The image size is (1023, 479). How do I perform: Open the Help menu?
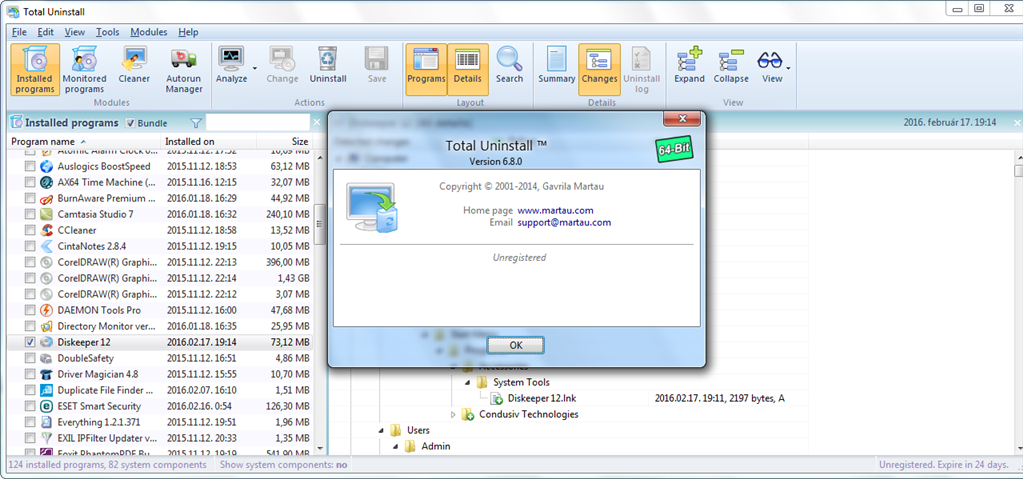coord(188,32)
